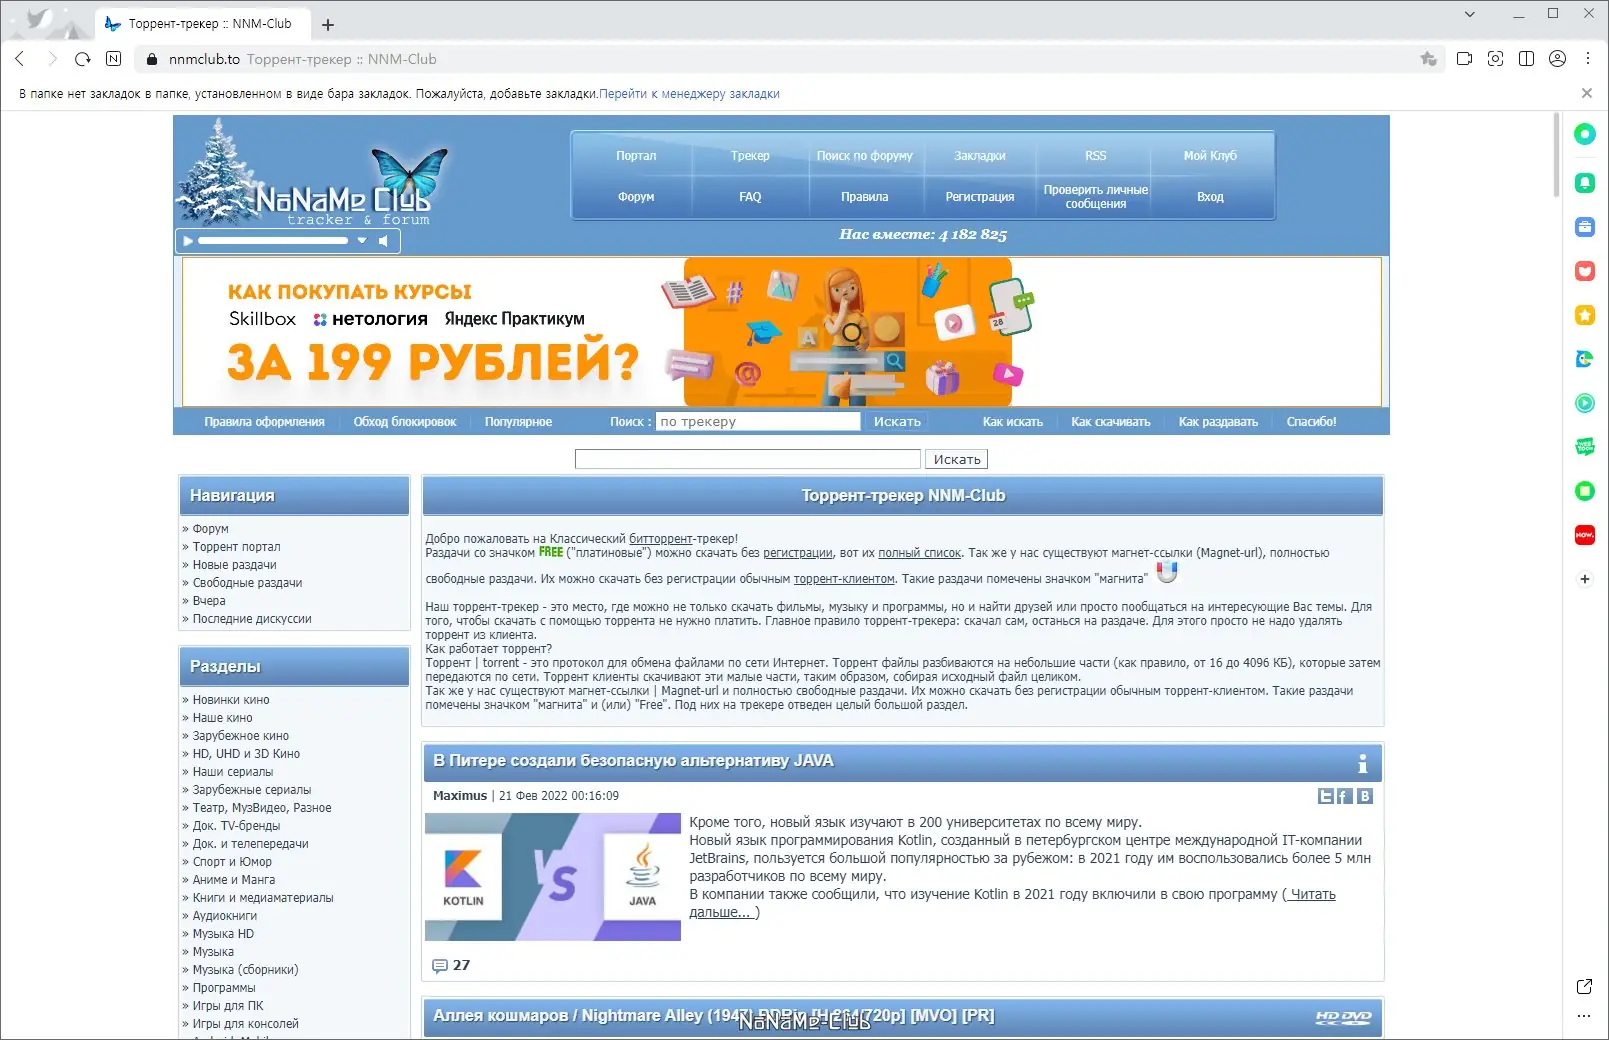Mute the header audio player speaker
The width and height of the screenshot is (1609, 1040).
click(383, 241)
